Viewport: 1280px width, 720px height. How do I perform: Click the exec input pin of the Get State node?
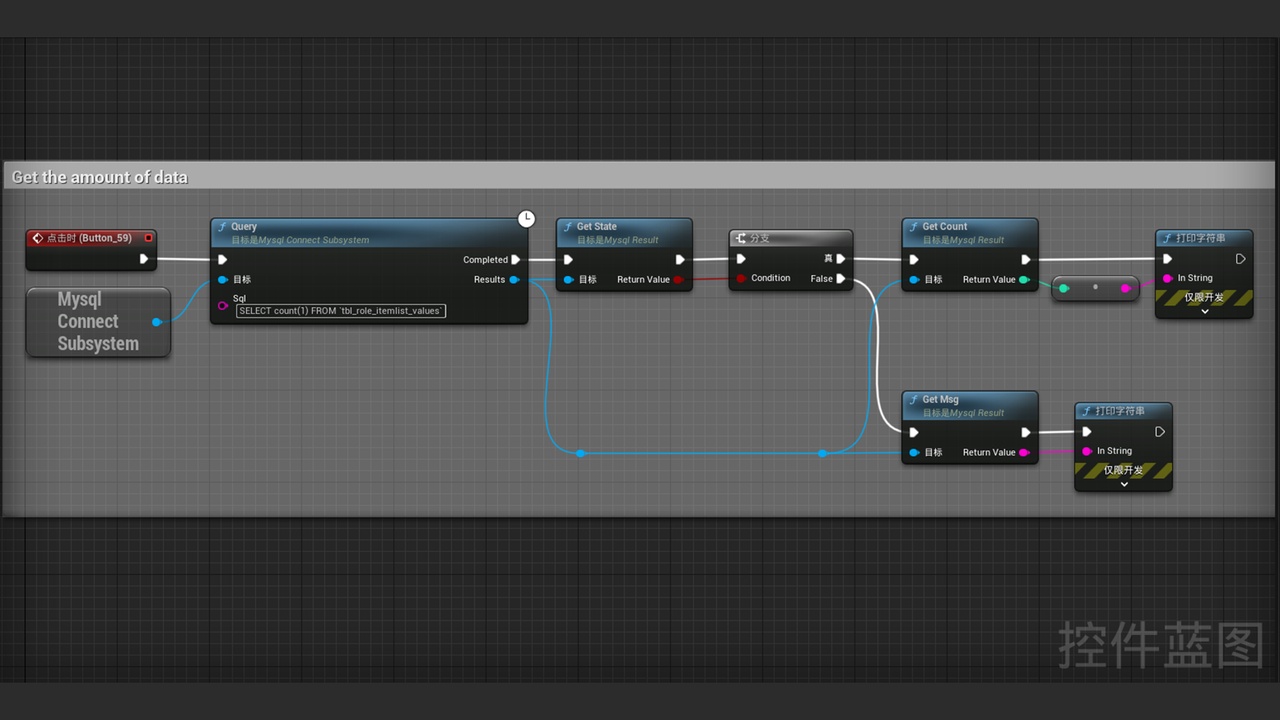pos(568,260)
